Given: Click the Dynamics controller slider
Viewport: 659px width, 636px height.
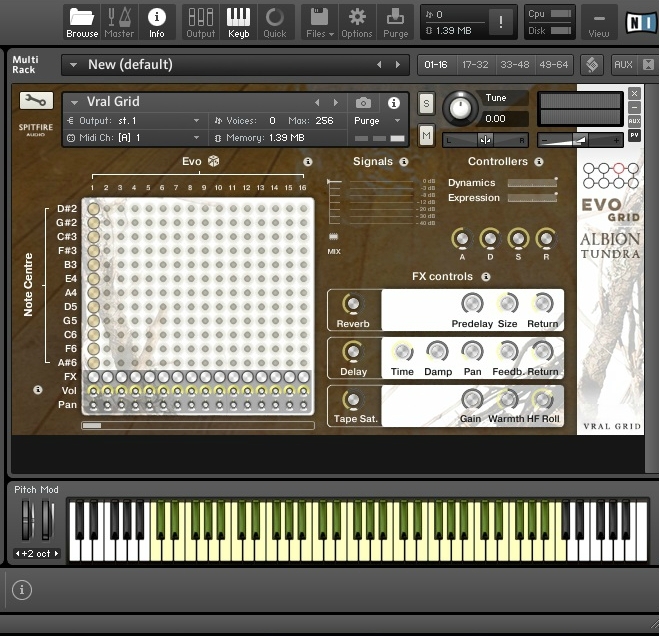Looking at the screenshot, I should tap(532, 183).
